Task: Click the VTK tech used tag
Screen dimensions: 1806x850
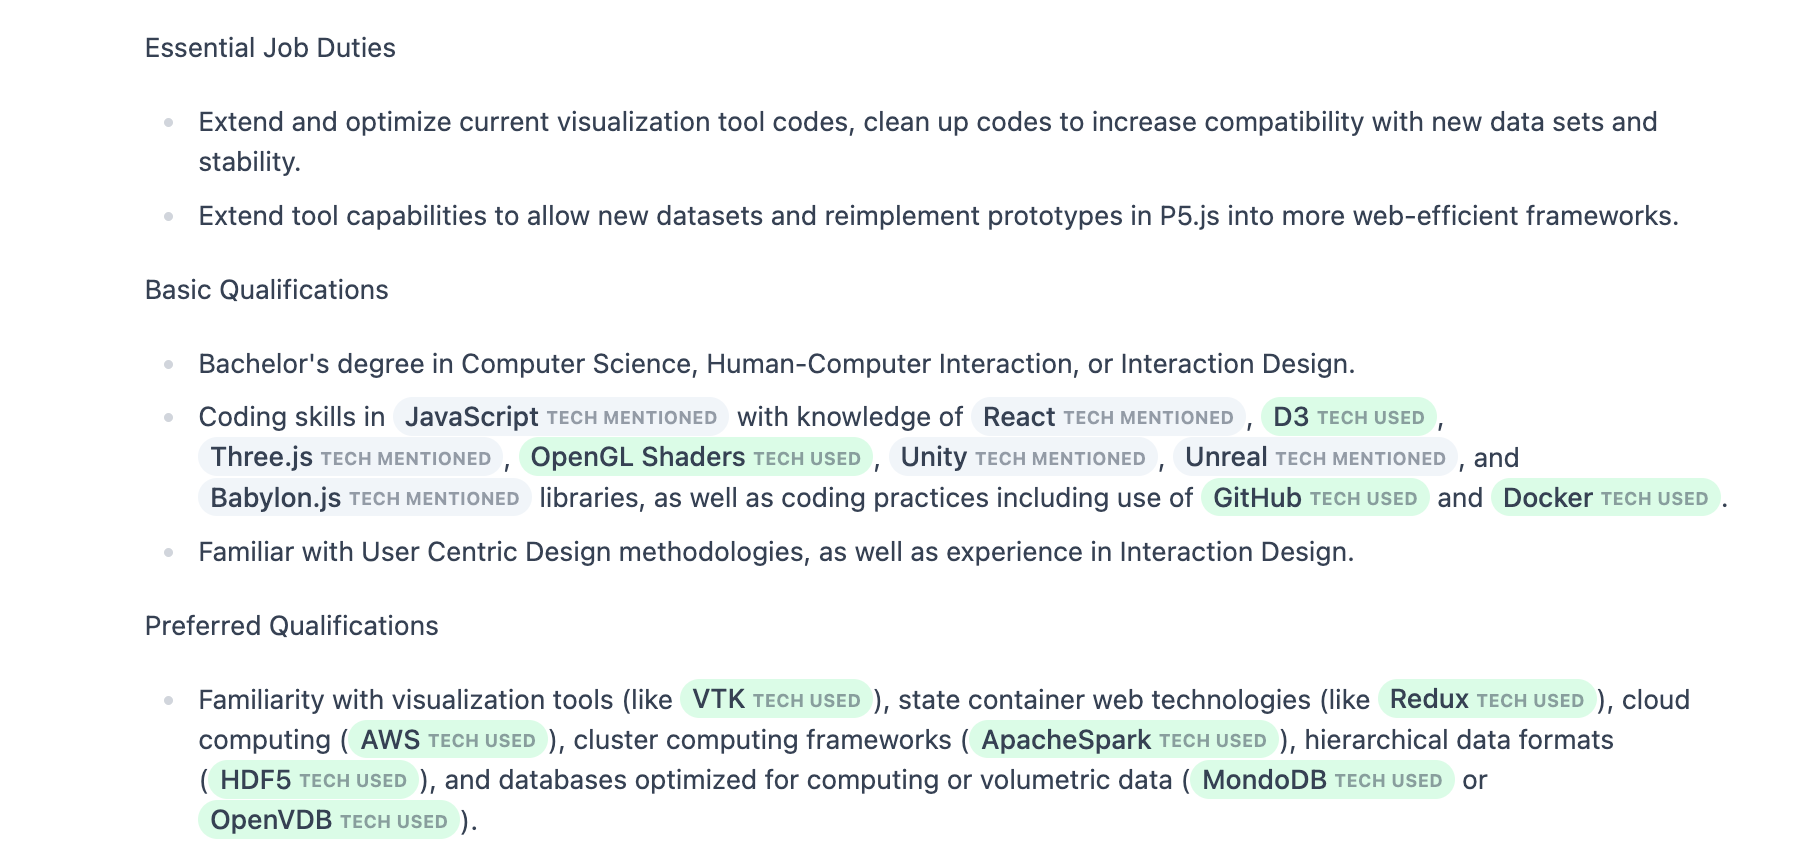Action: 776,700
